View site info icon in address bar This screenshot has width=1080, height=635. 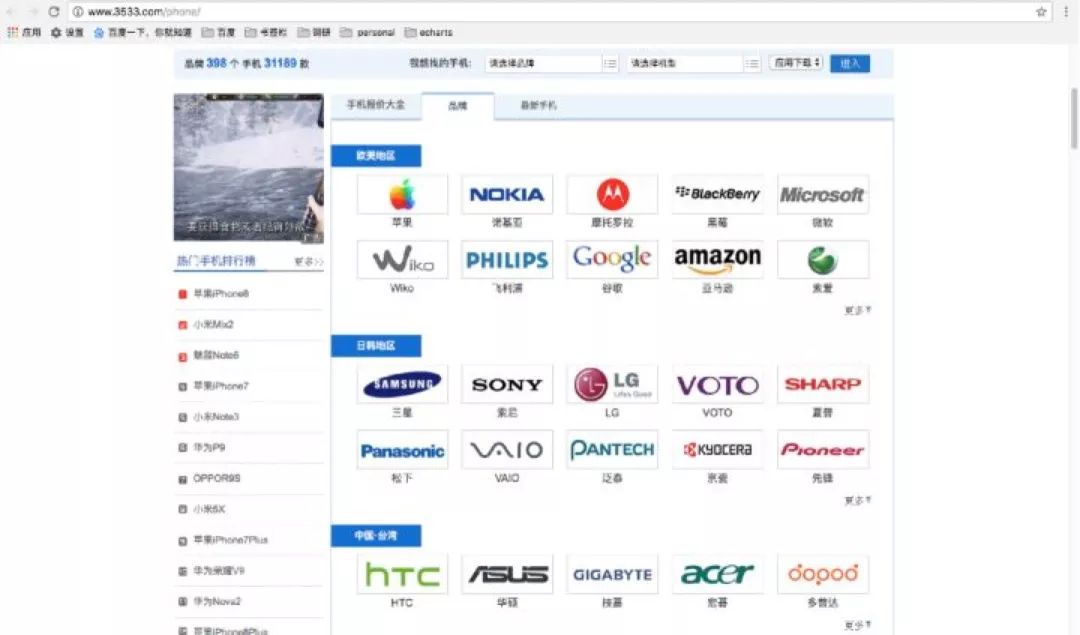pos(78,12)
